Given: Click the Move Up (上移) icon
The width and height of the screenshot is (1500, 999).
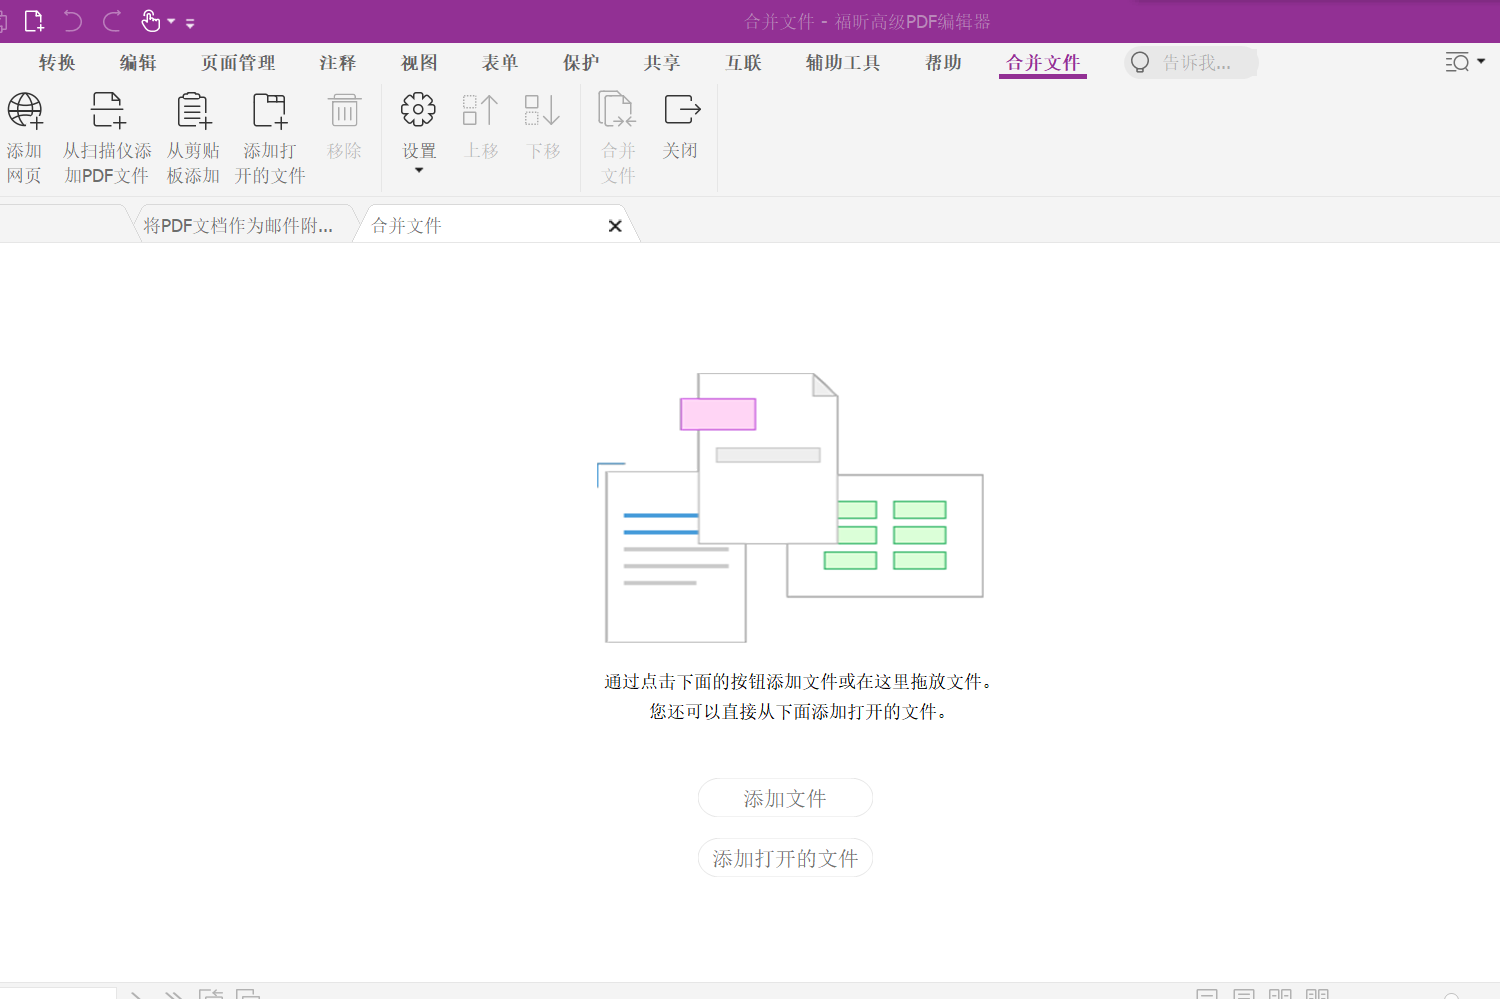Looking at the screenshot, I should [x=481, y=111].
